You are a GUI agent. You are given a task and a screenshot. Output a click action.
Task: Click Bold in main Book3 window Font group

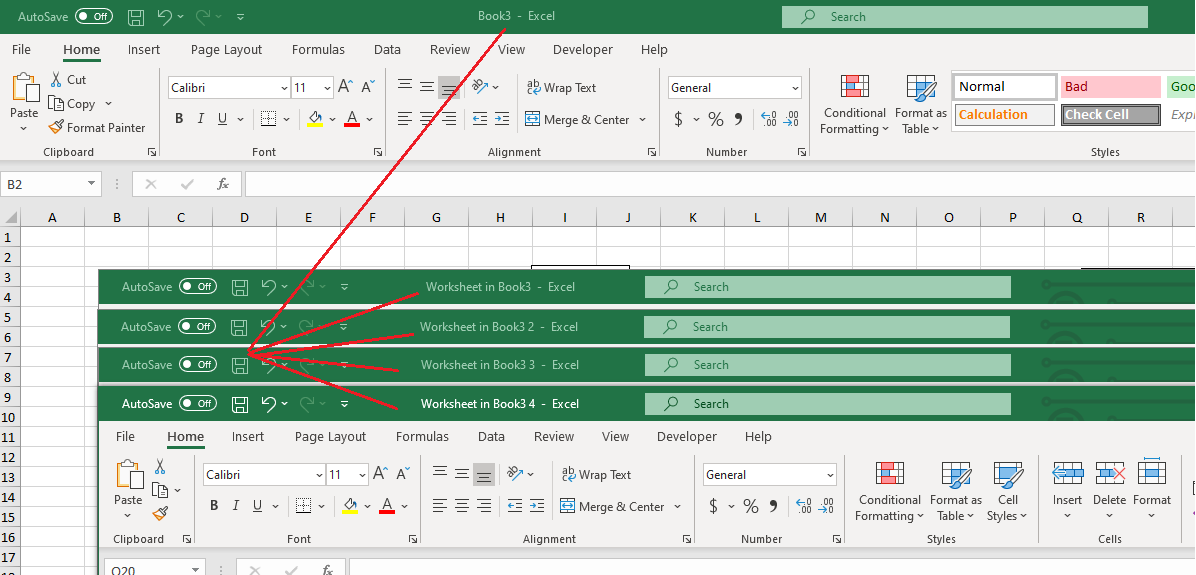179,119
